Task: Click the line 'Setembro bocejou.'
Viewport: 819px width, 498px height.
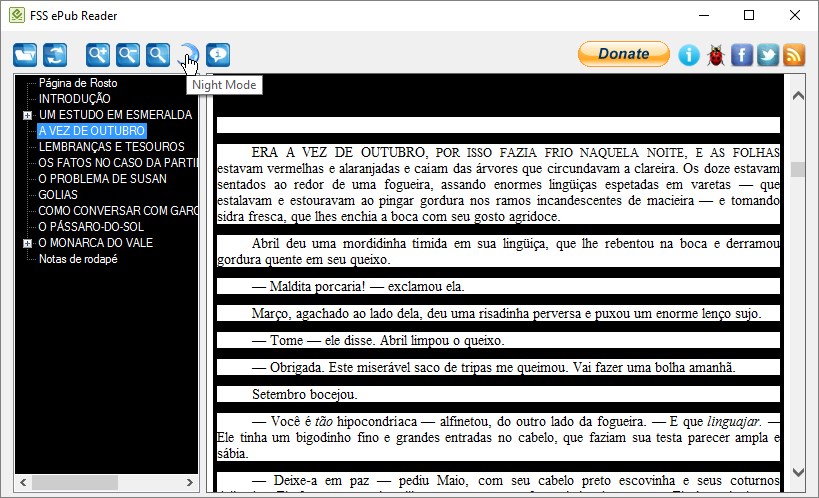Action: click(x=305, y=395)
